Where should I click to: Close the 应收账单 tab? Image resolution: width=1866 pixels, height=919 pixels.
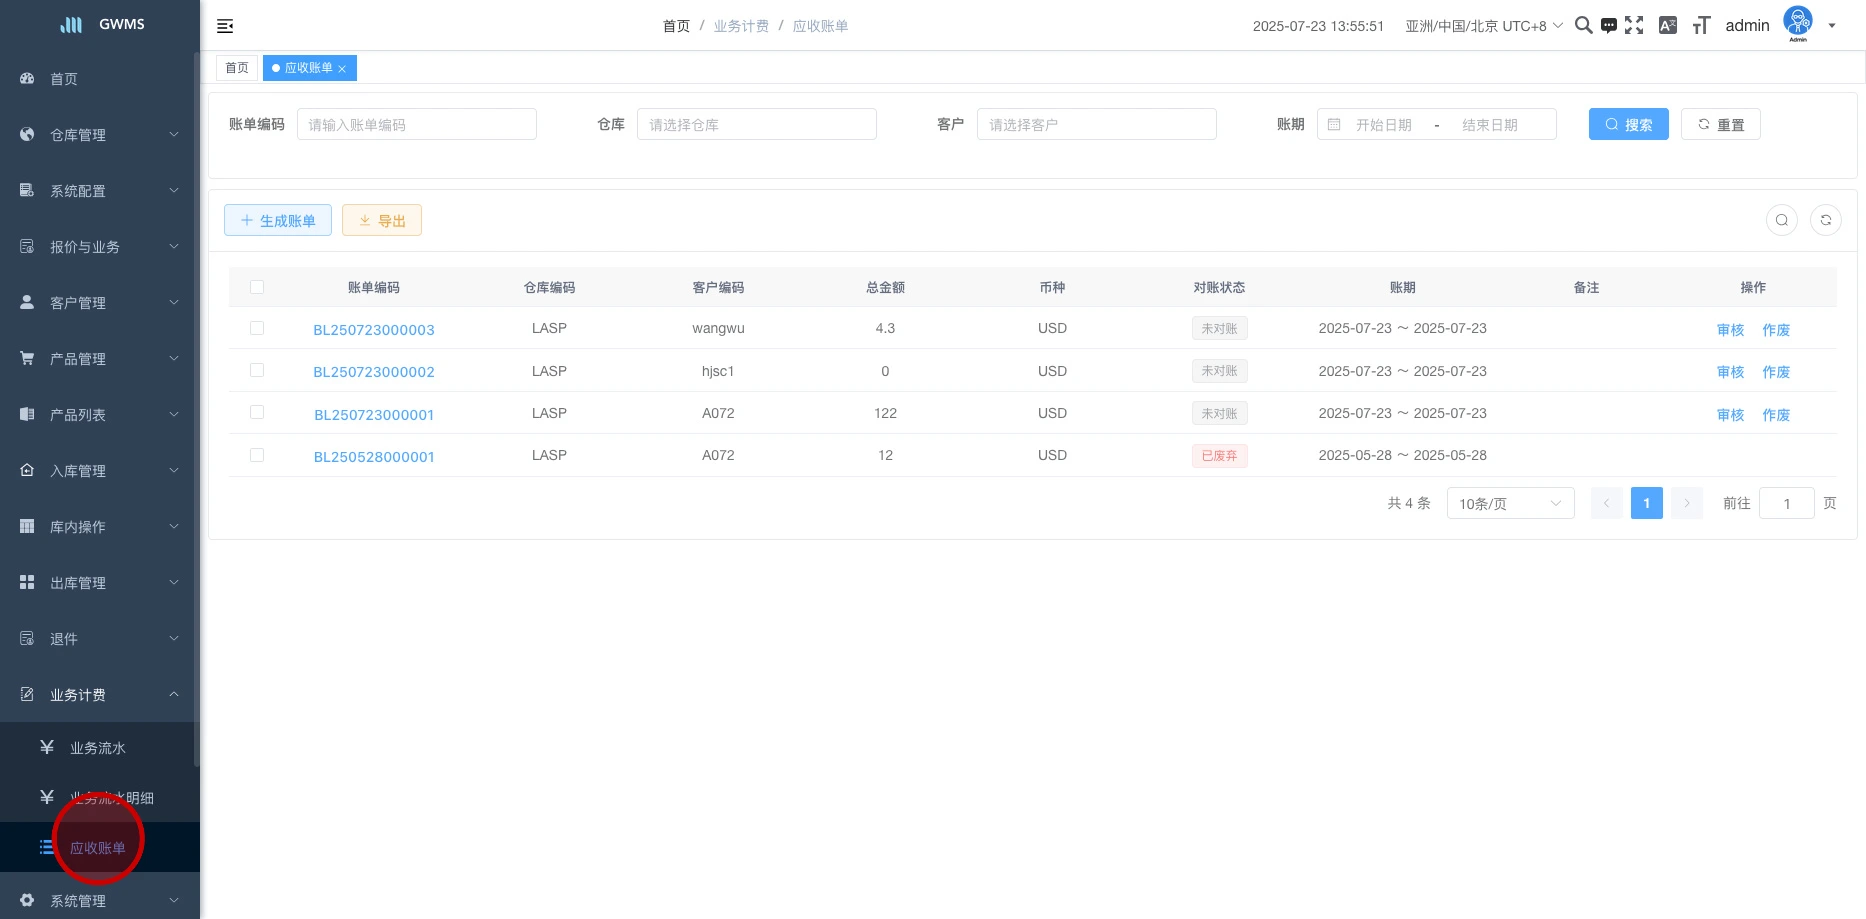pos(342,69)
